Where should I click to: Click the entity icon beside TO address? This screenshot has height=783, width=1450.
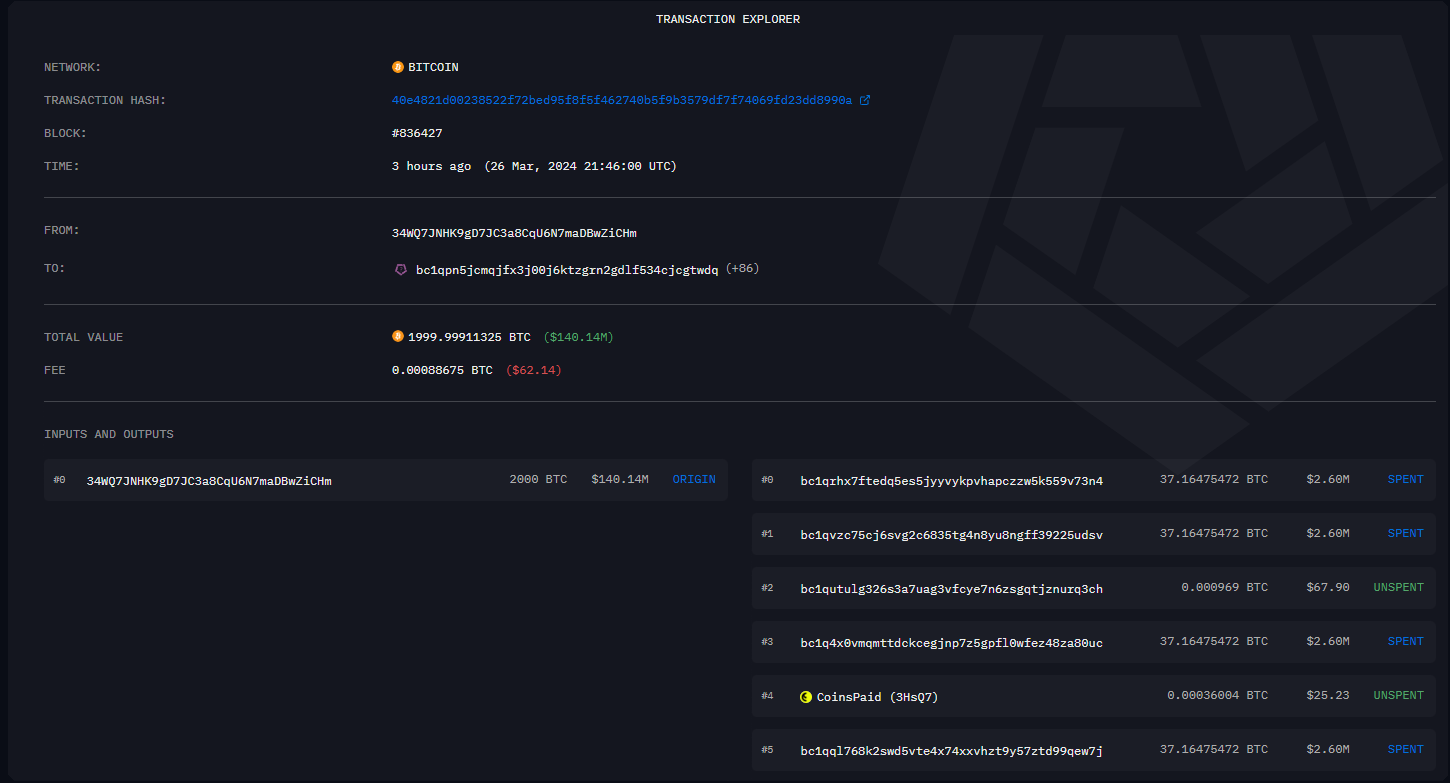pyautogui.click(x=401, y=270)
